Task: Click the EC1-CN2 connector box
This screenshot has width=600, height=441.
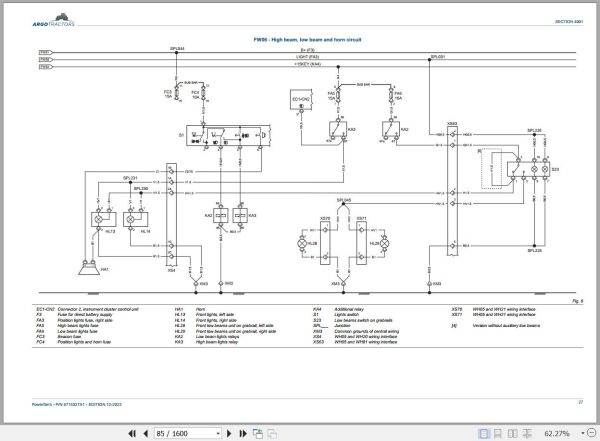Action: (x=302, y=100)
